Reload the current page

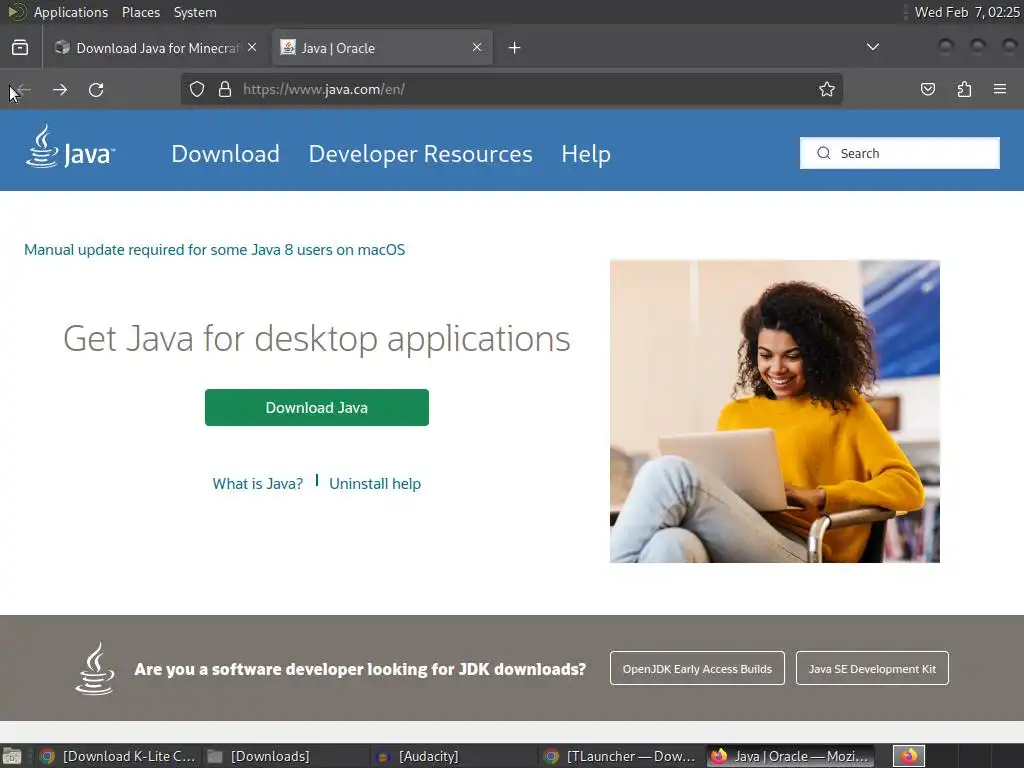pyautogui.click(x=96, y=89)
